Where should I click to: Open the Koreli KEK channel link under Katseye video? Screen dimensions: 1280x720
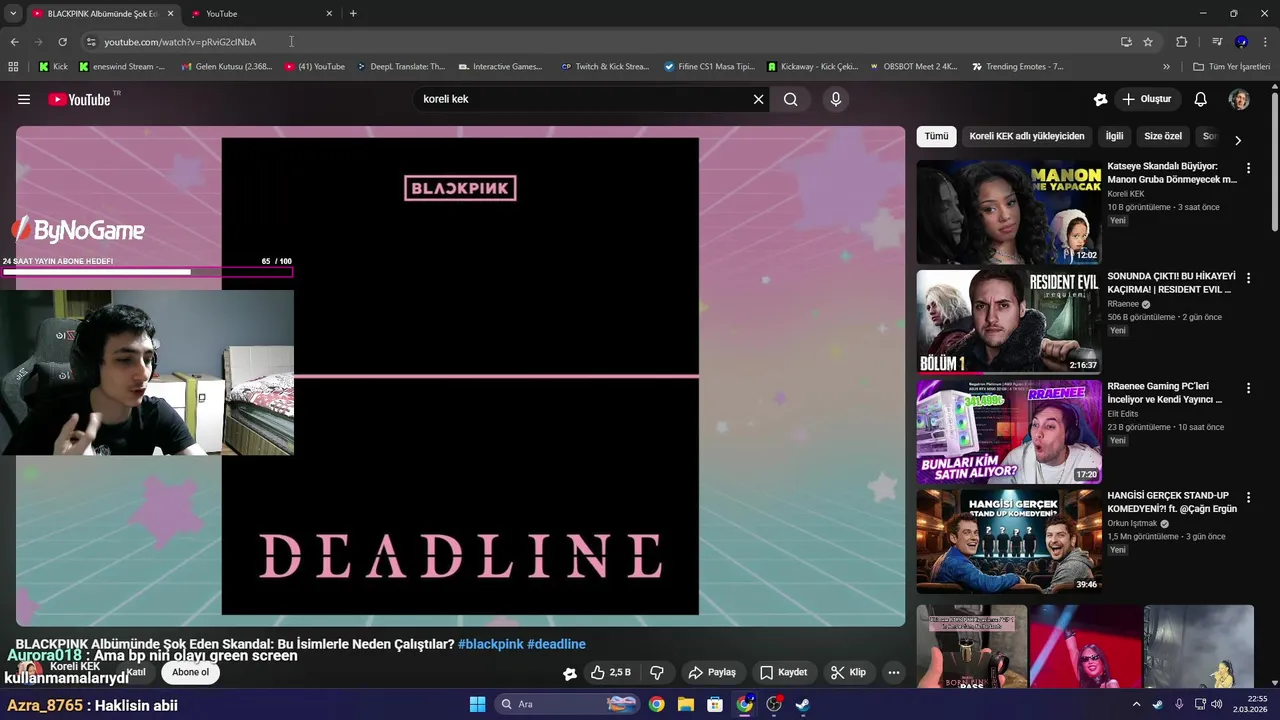click(1126, 194)
